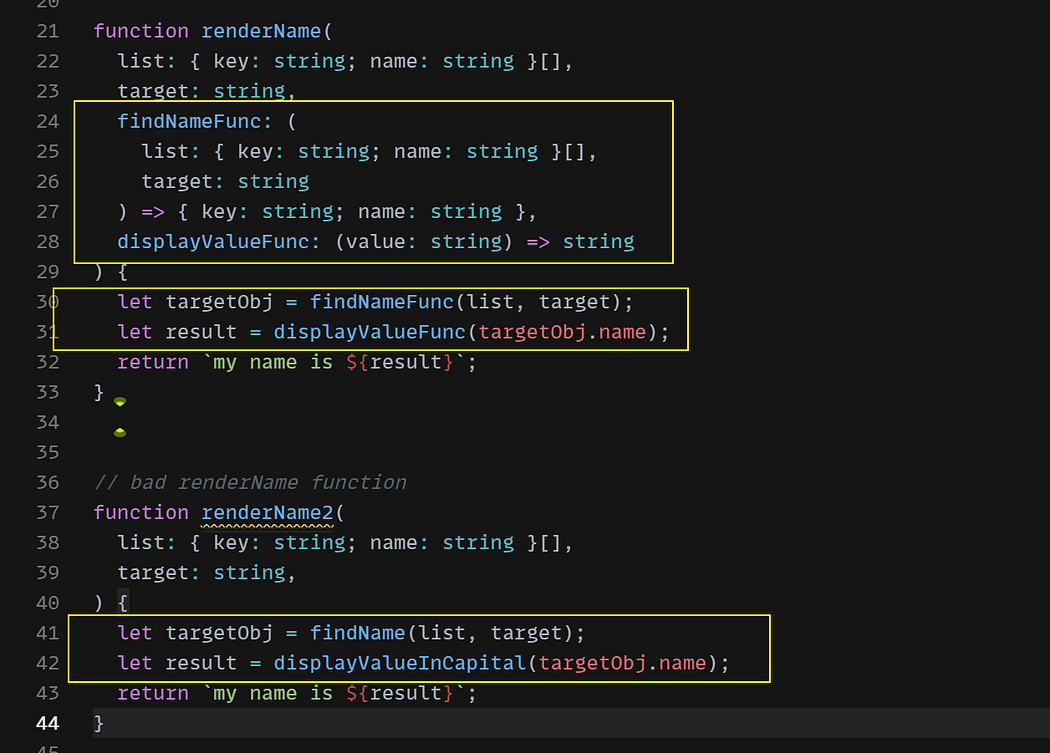Click the active line number 44 in the gutter
This screenshot has height=753, width=1050.
[48, 724]
